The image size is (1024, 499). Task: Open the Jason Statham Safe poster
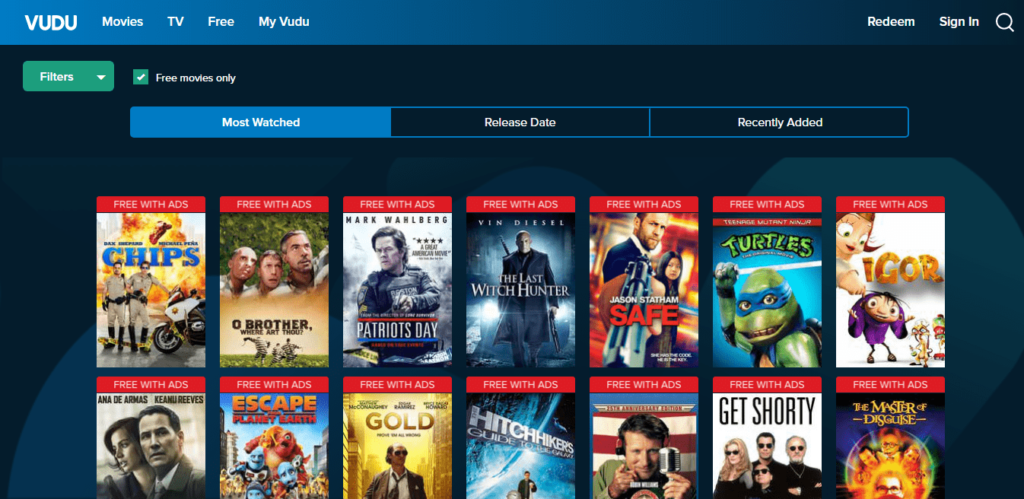(644, 289)
